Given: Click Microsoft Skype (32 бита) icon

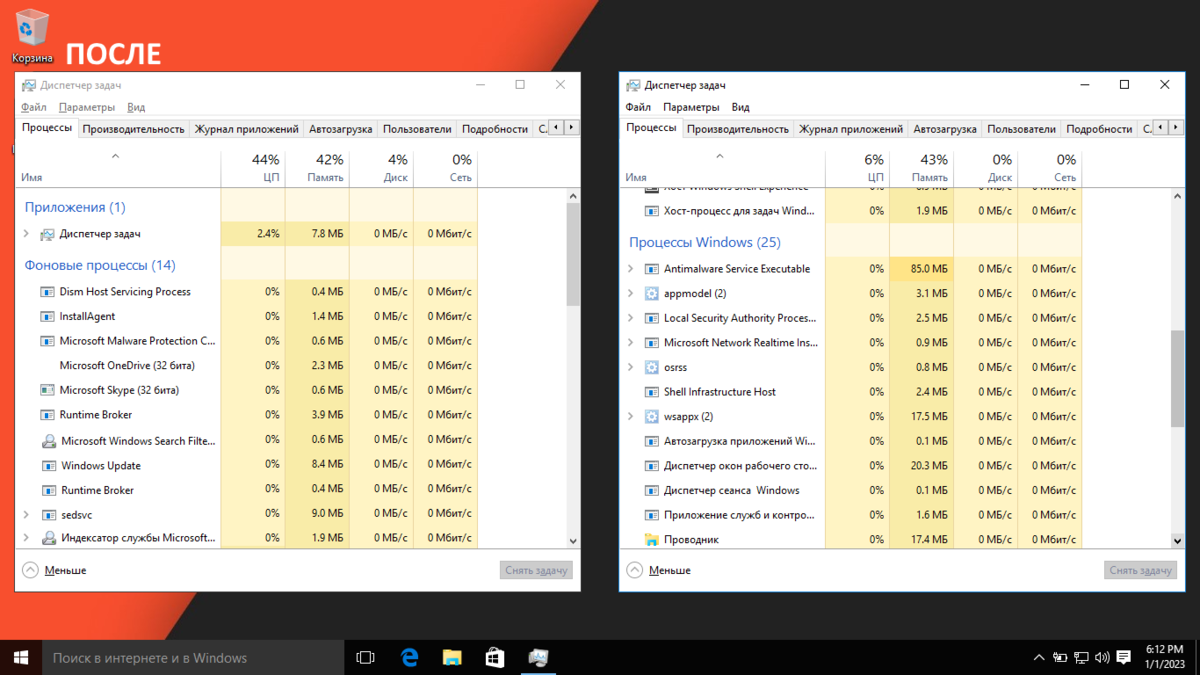Looking at the screenshot, I should point(47,390).
